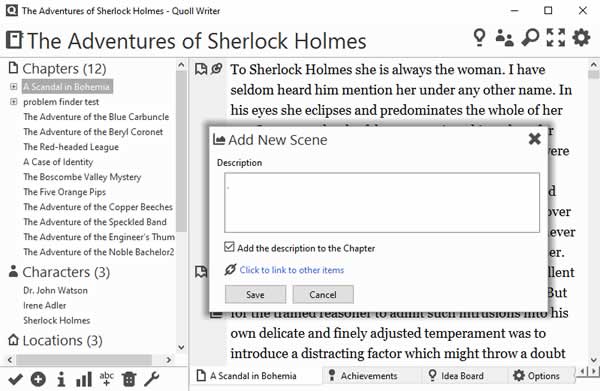Viewport: 600px width, 391px height.
Task: Click the project book icon beside the title
Action: (14, 40)
